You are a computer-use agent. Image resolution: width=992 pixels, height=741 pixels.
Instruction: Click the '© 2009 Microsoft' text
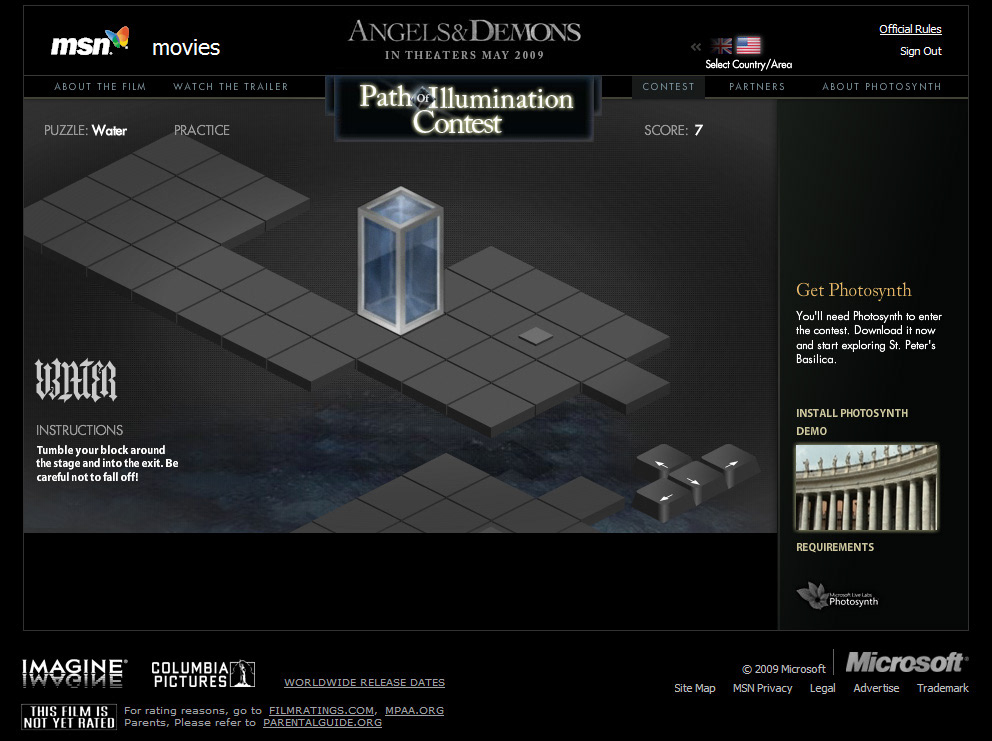point(784,669)
